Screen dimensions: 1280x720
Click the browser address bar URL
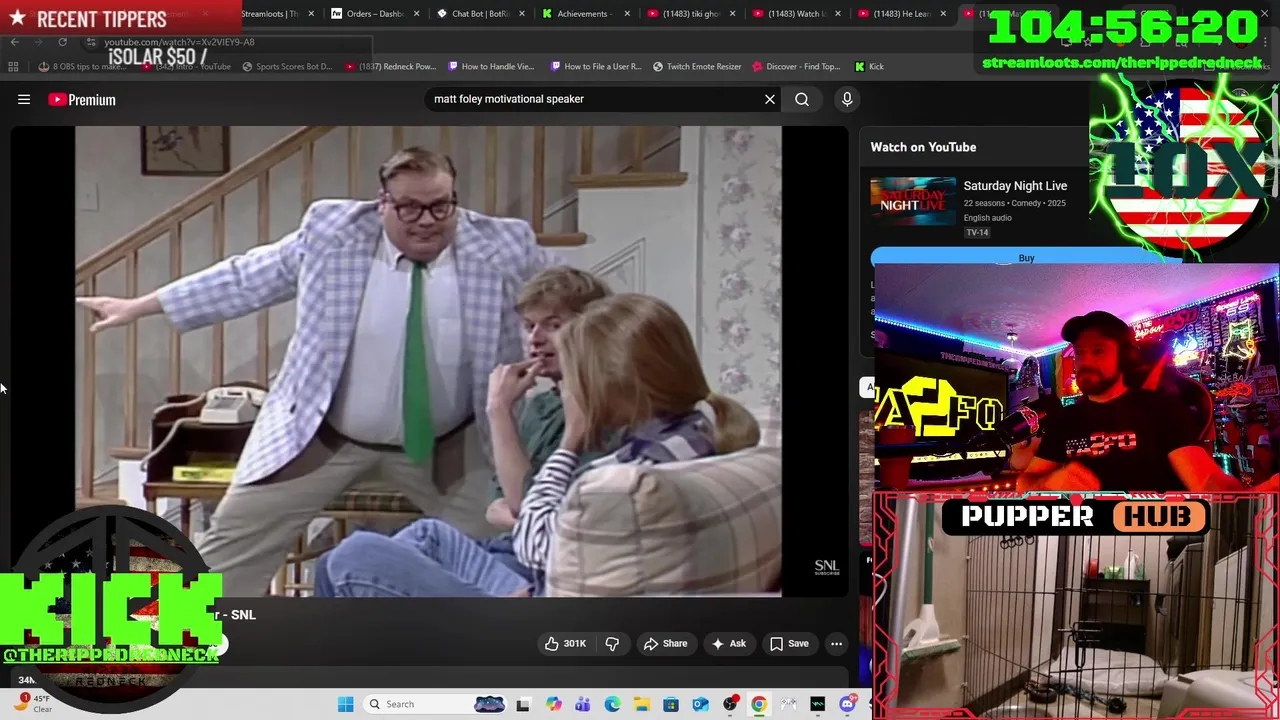click(179, 42)
